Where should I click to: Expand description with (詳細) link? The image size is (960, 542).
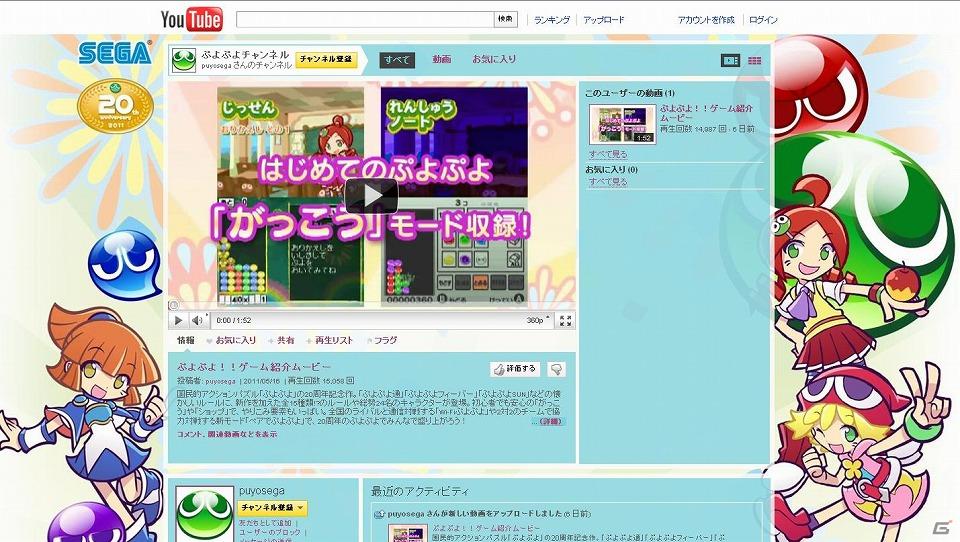pyautogui.click(x=549, y=421)
